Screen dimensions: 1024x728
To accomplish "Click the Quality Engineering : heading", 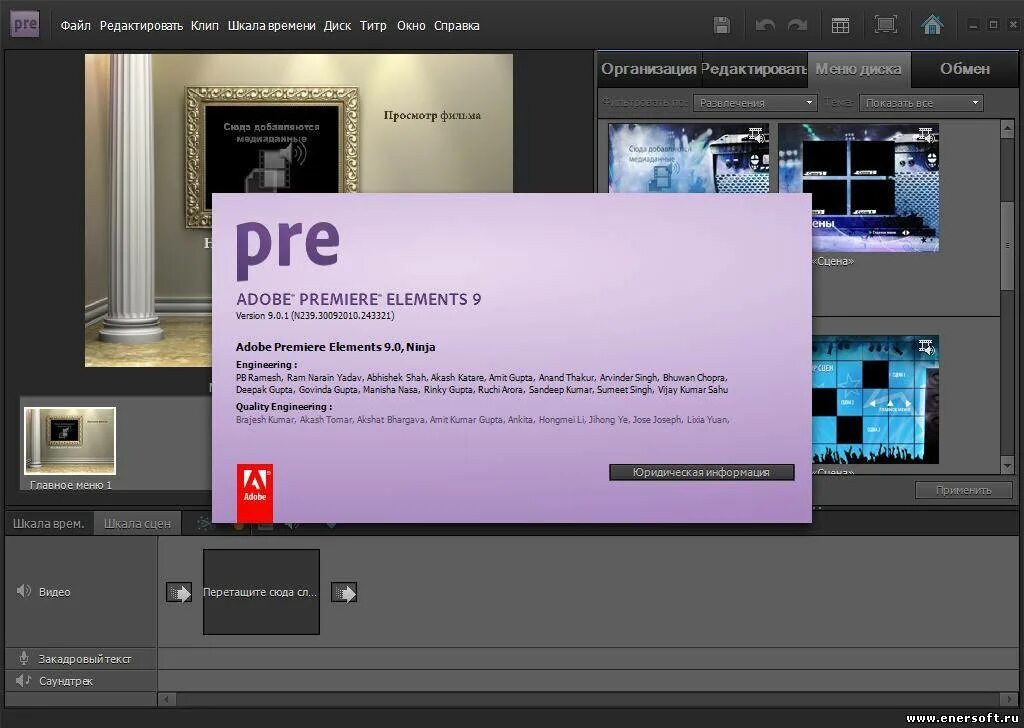I will click(284, 407).
